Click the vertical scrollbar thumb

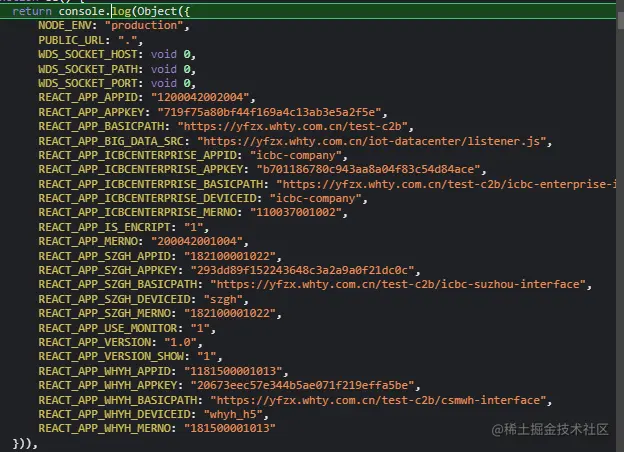pyautogui.click(x=620, y=20)
